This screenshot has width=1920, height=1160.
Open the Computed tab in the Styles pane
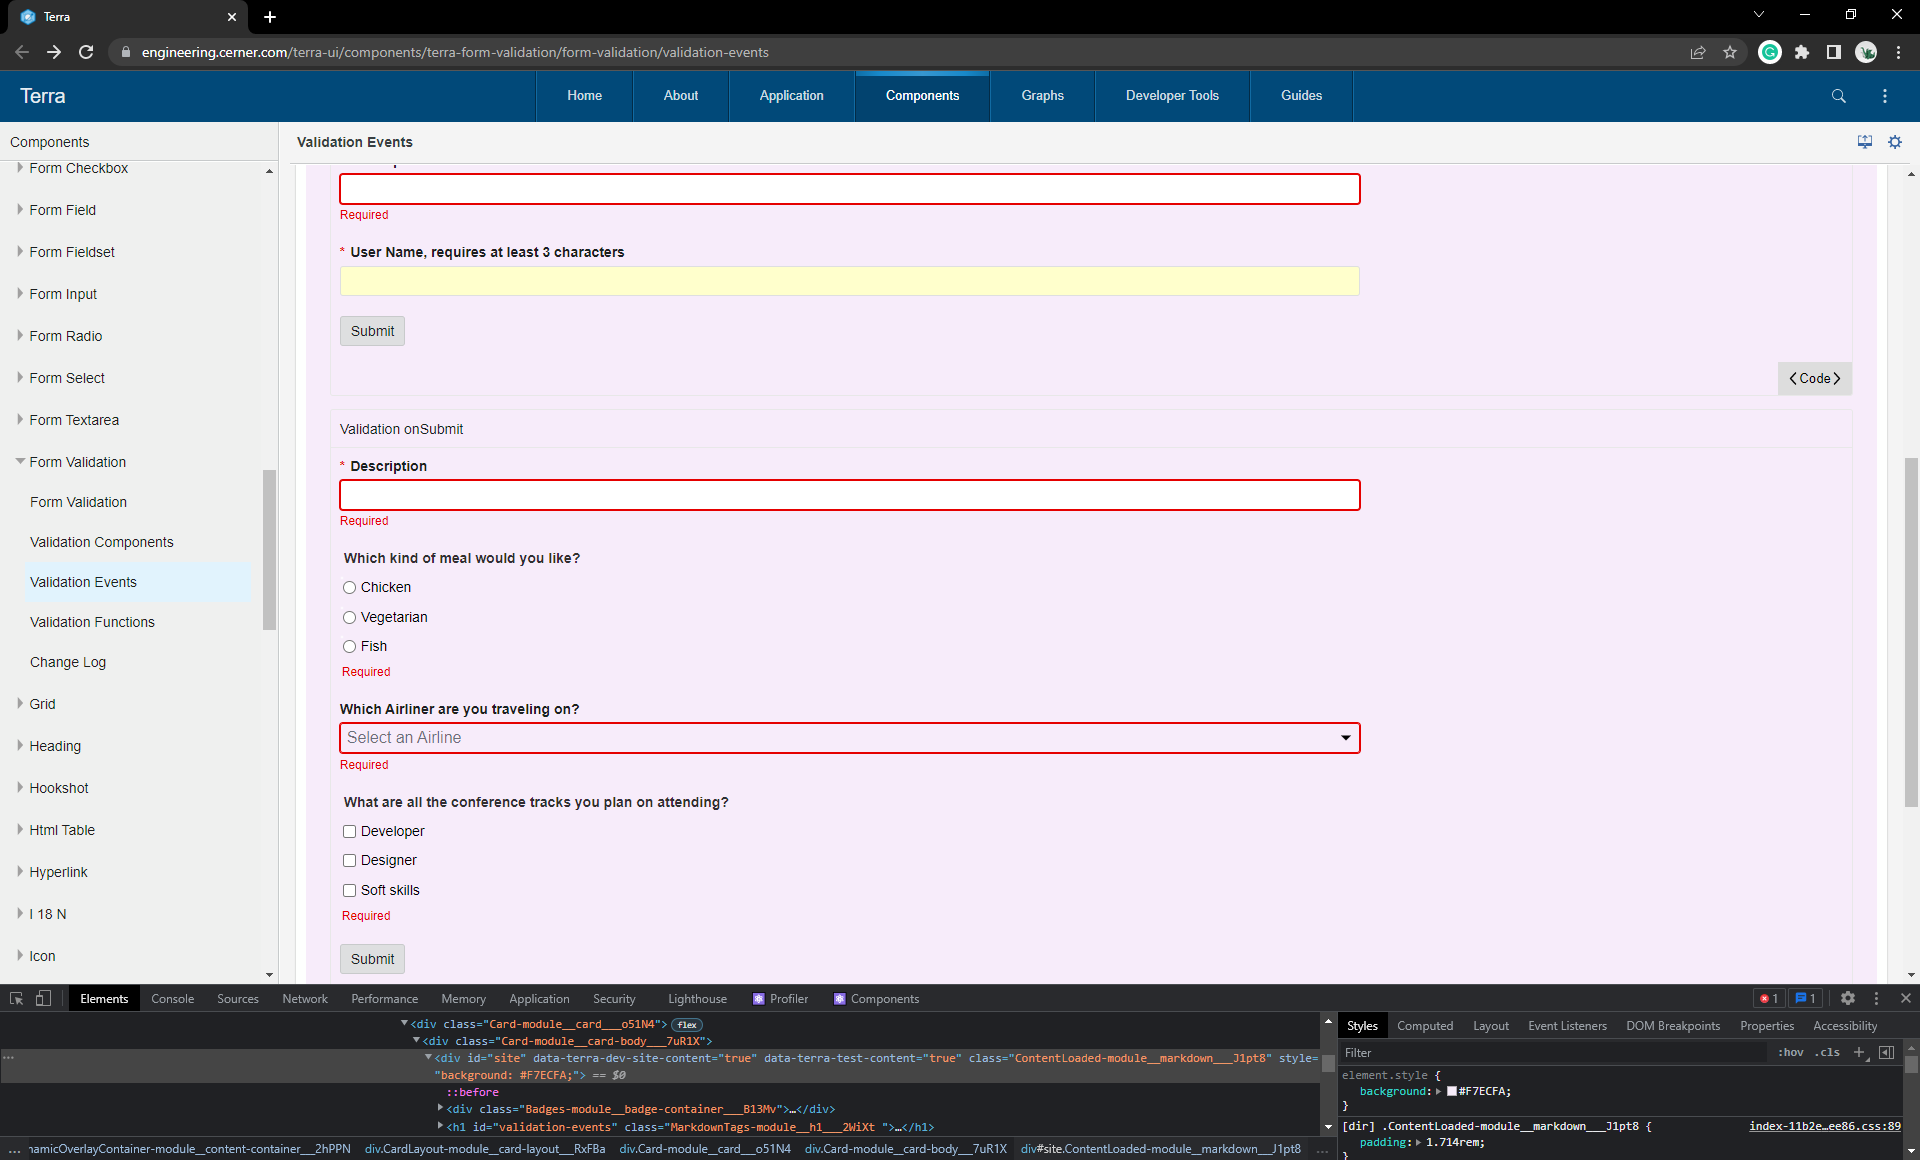[x=1424, y=1026]
